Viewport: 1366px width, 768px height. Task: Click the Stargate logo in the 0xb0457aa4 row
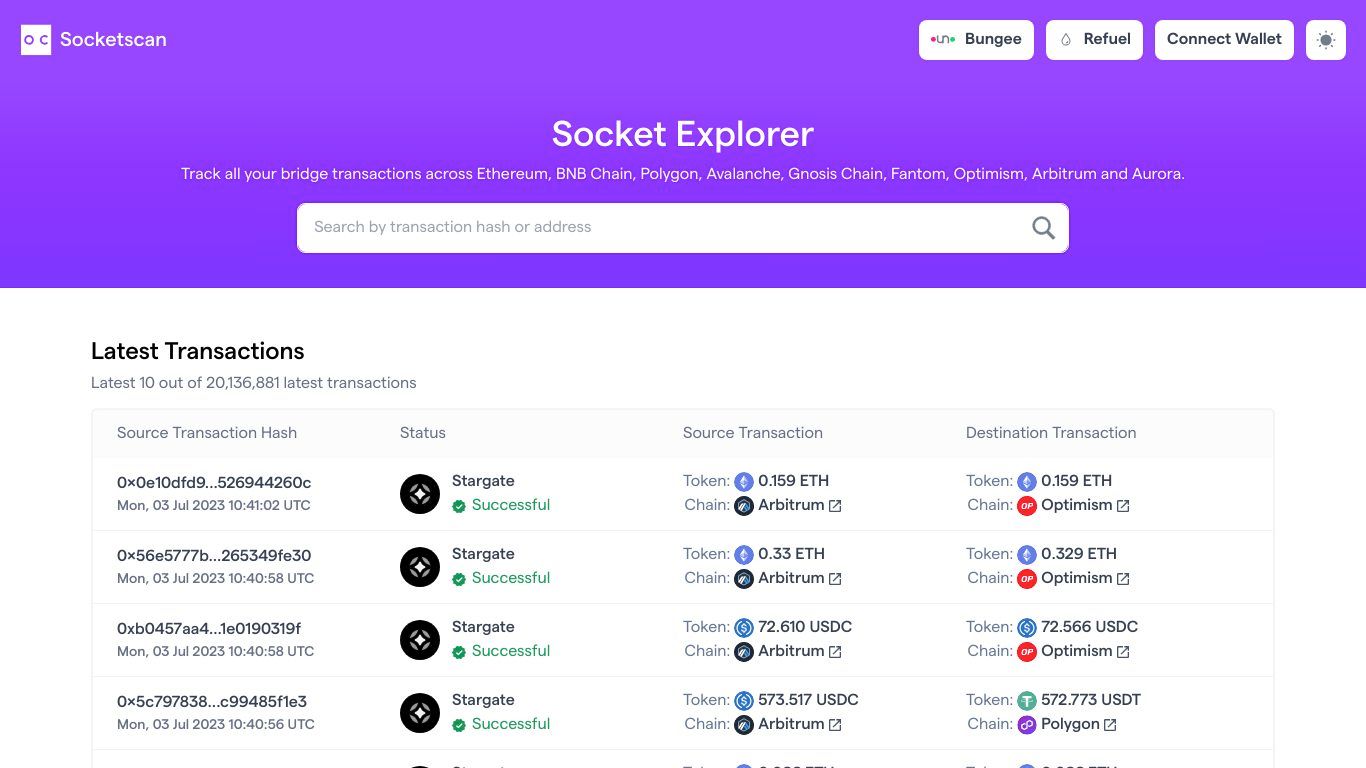[x=420, y=640]
